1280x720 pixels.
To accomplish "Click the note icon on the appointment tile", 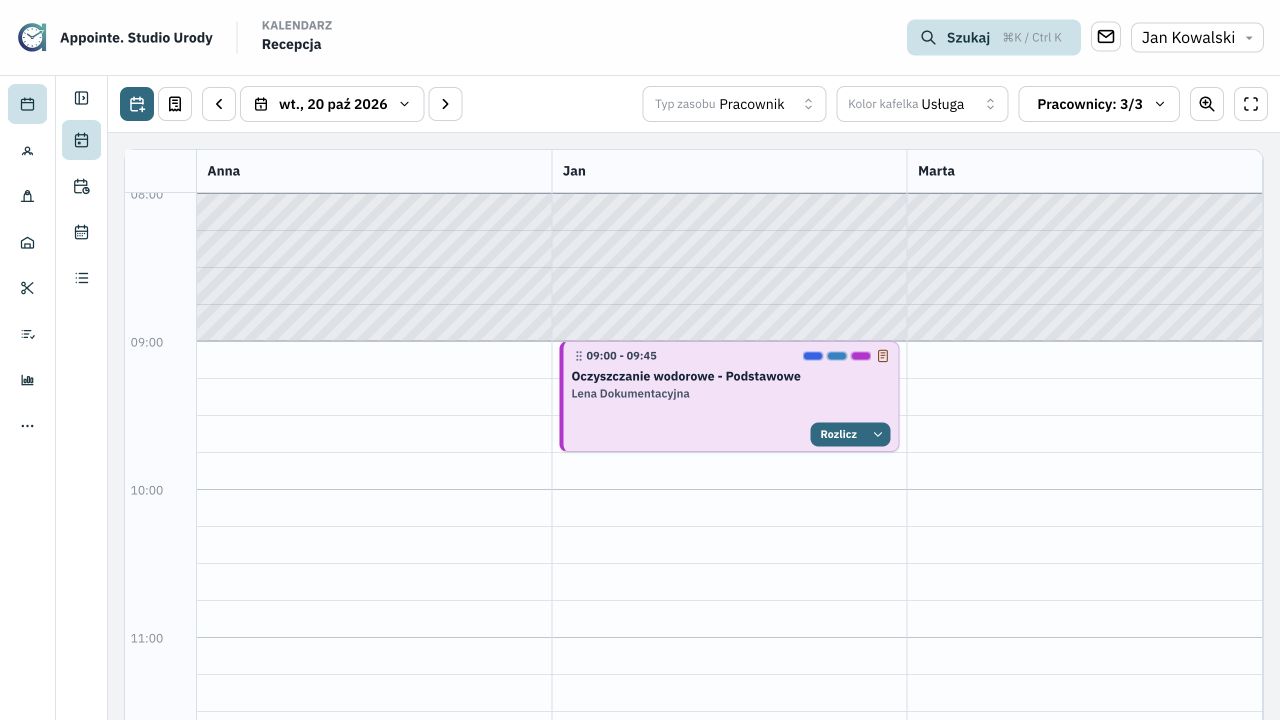I will 883,356.
